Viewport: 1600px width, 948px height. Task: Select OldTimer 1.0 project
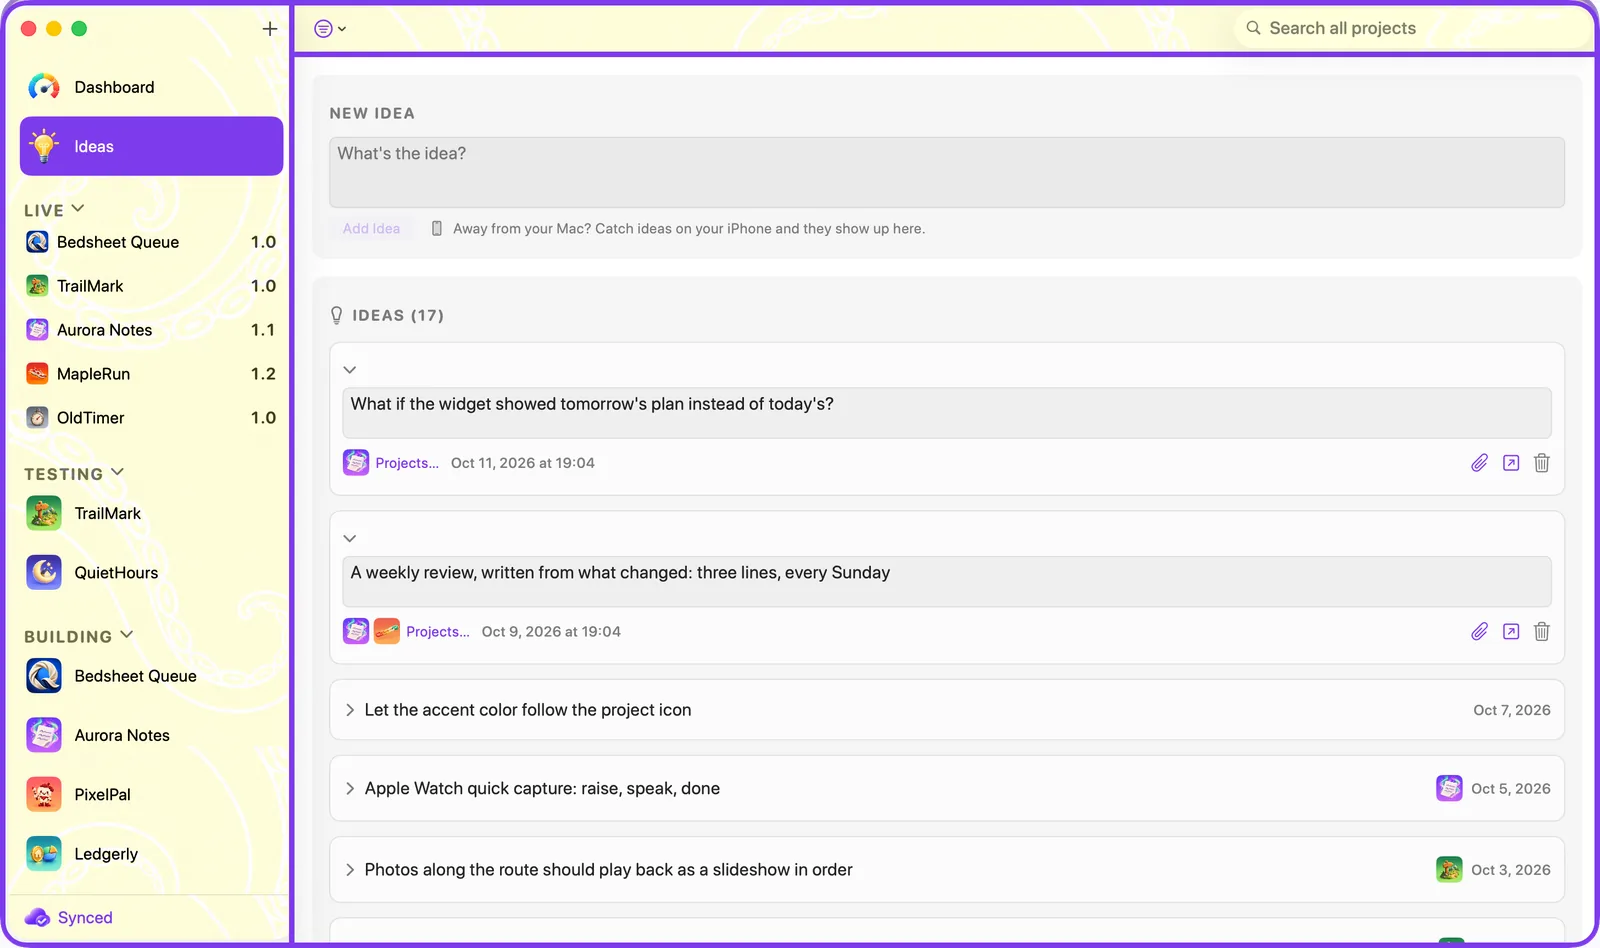pos(151,418)
